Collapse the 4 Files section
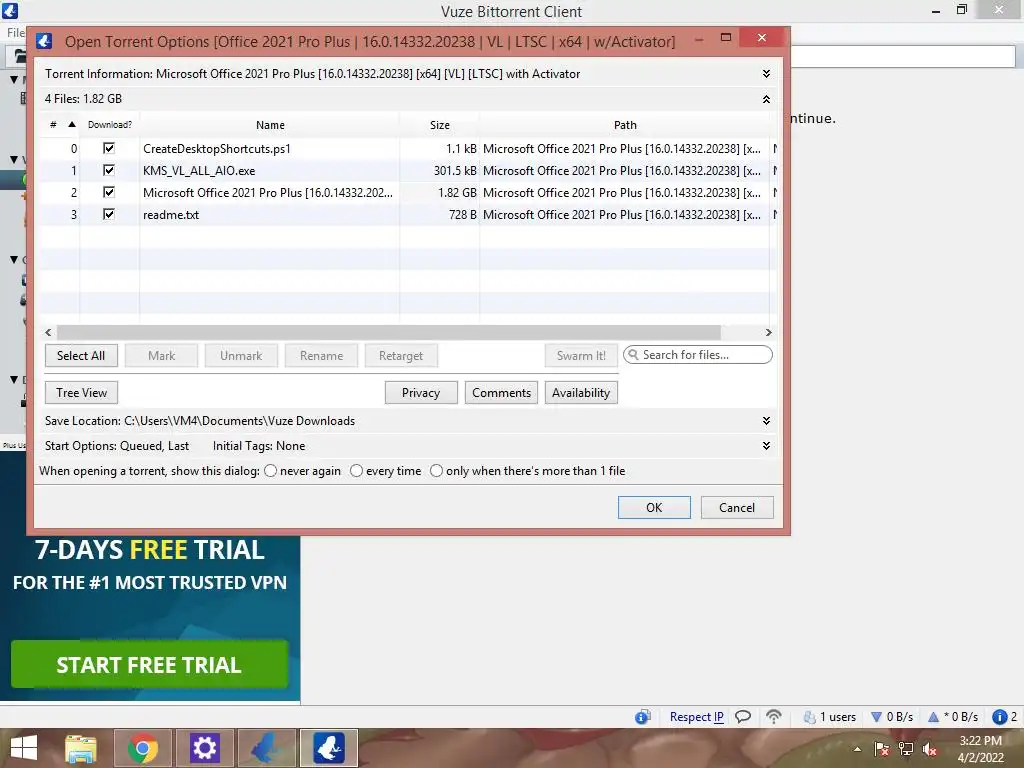Image resolution: width=1024 pixels, height=768 pixels. coord(766,99)
